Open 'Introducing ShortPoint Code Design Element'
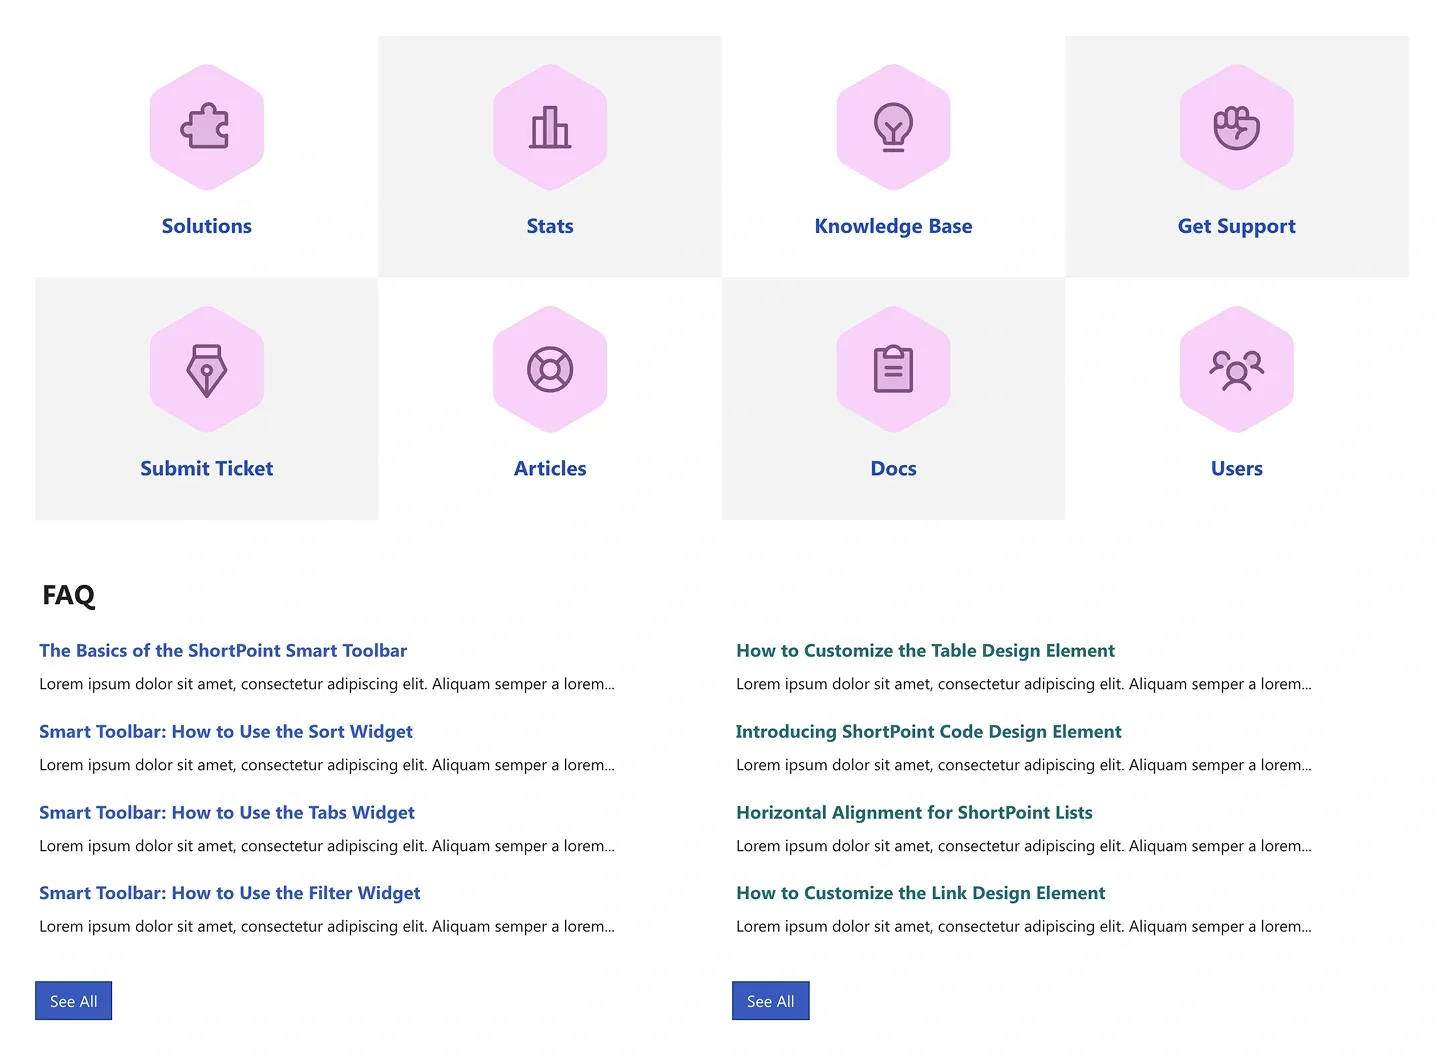 pyautogui.click(x=928, y=732)
